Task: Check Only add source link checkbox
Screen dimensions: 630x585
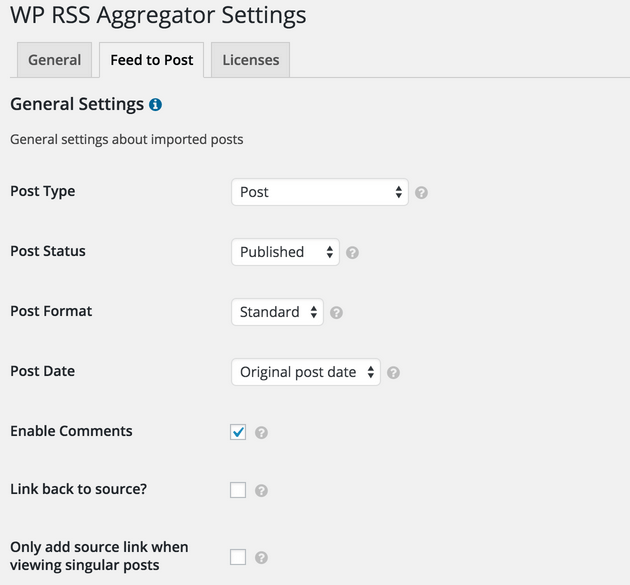Action: (238, 557)
